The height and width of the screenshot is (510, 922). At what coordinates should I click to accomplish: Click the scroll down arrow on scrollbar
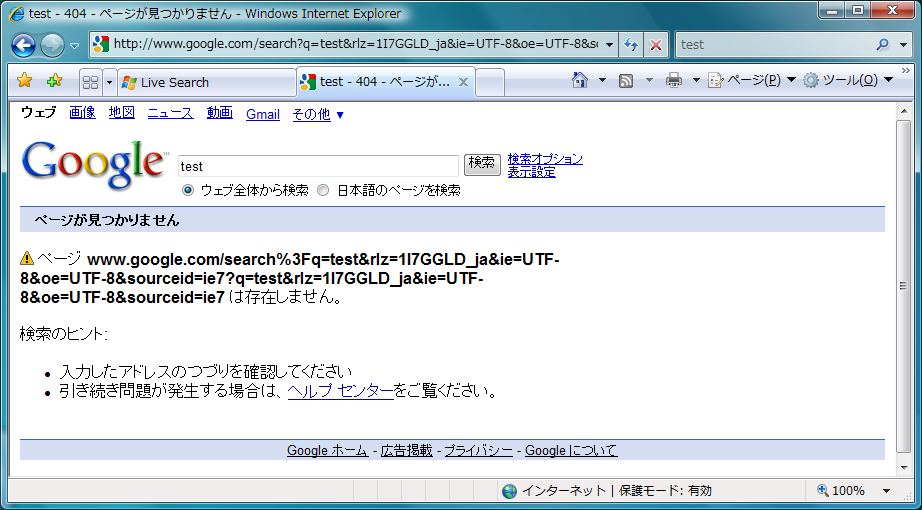pyautogui.click(x=904, y=468)
